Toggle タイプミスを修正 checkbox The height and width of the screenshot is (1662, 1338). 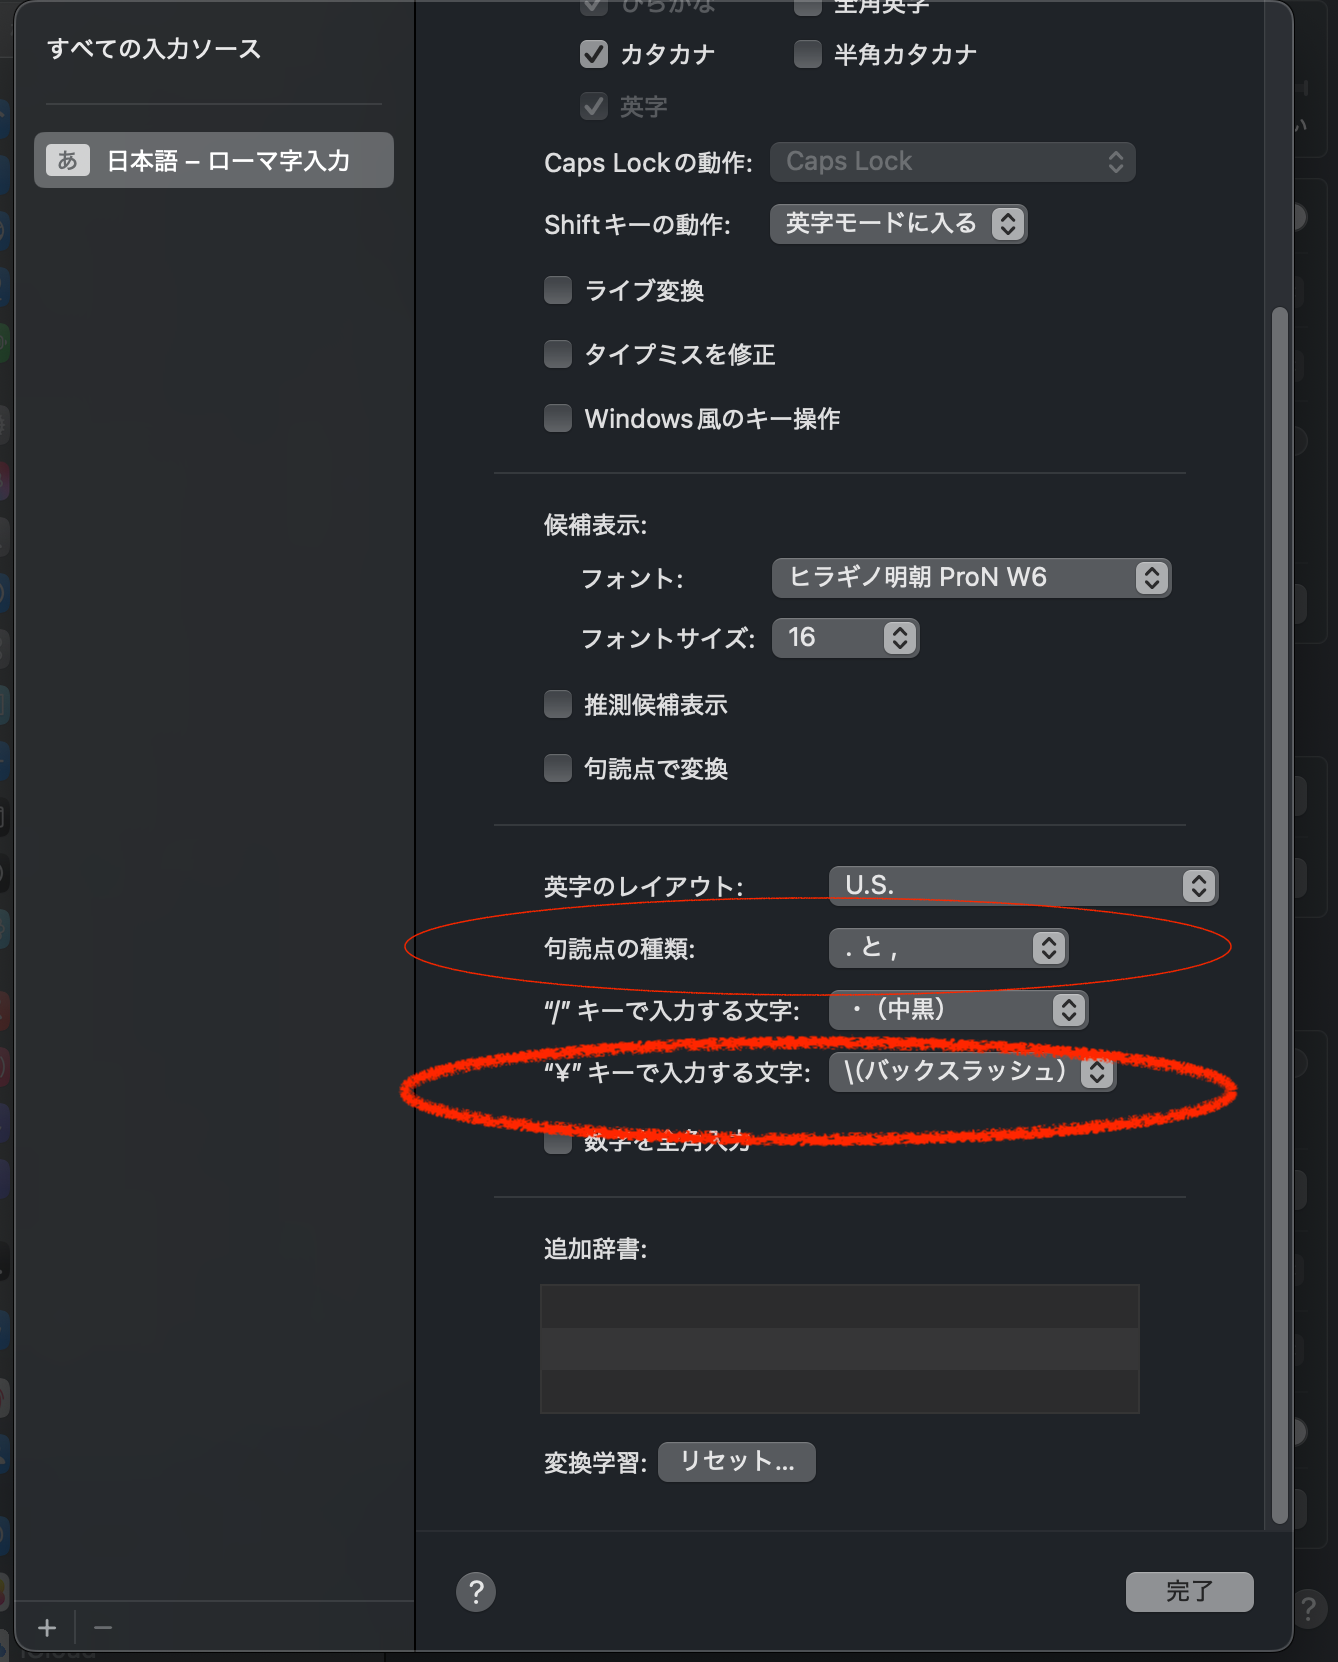coord(558,354)
